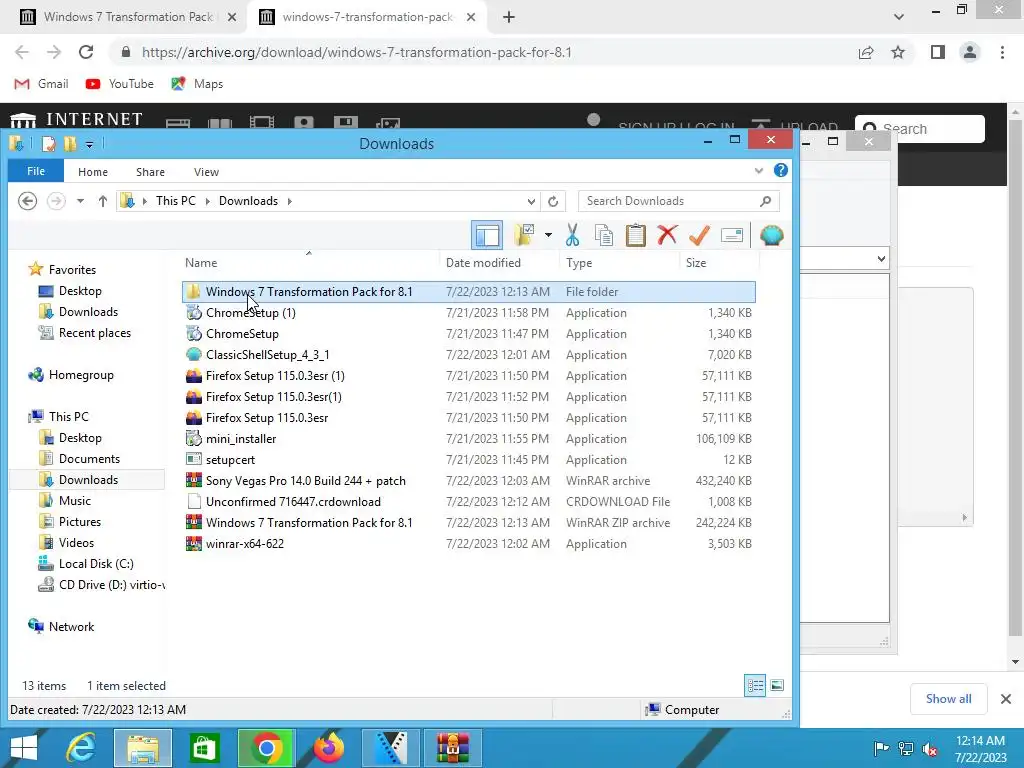Select Windows 7 Transformation Pack ZIP archive
The image size is (1024, 768).
468,522
